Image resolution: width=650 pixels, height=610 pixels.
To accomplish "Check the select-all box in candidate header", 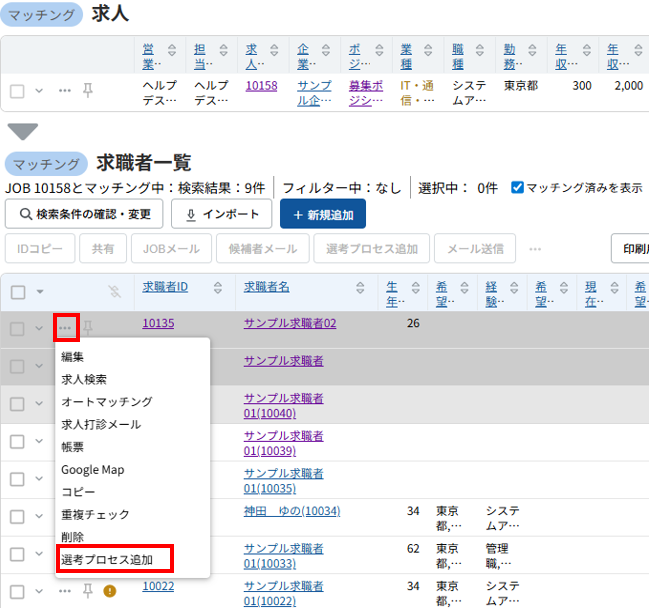I will (18, 292).
